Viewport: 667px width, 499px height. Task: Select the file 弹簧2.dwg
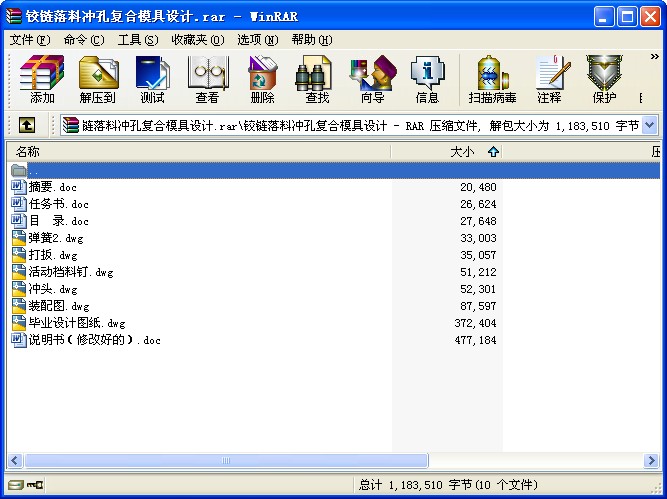56,238
